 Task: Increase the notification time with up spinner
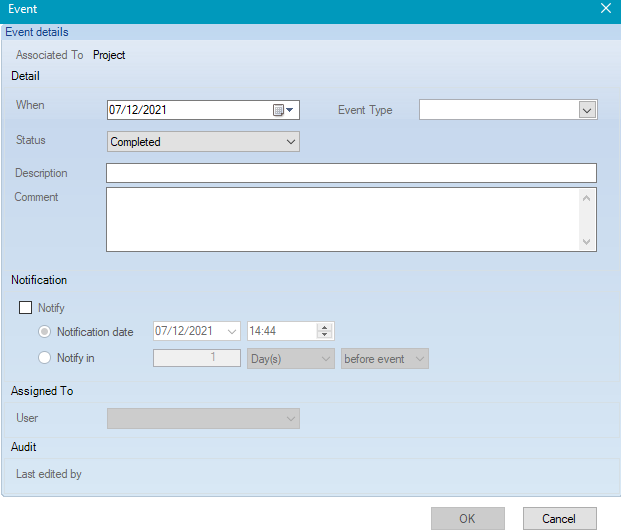pyautogui.click(x=325, y=327)
